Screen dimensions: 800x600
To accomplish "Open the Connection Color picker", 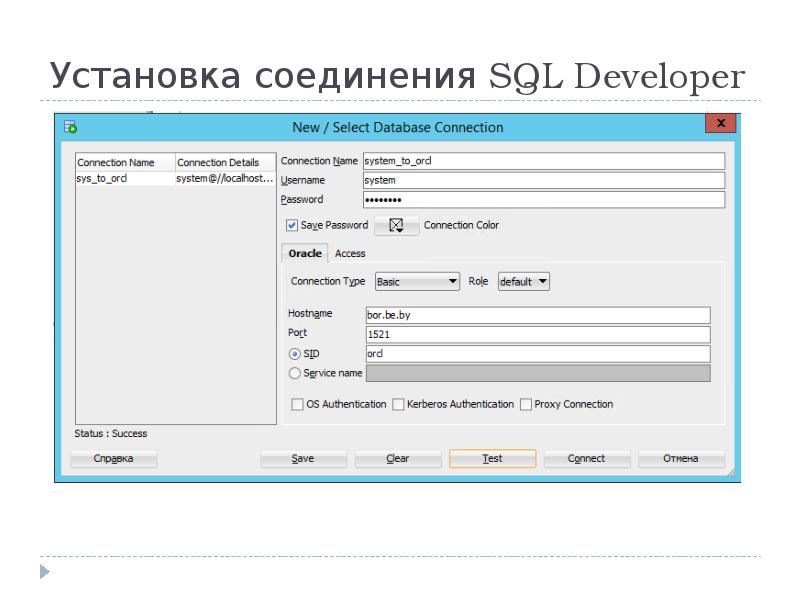I will click(x=396, y=226).
